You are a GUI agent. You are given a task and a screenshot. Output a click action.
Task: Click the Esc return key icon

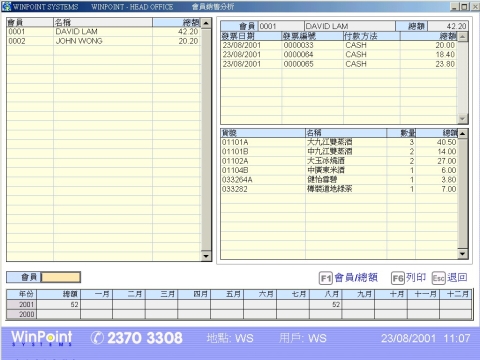(439, 278)
